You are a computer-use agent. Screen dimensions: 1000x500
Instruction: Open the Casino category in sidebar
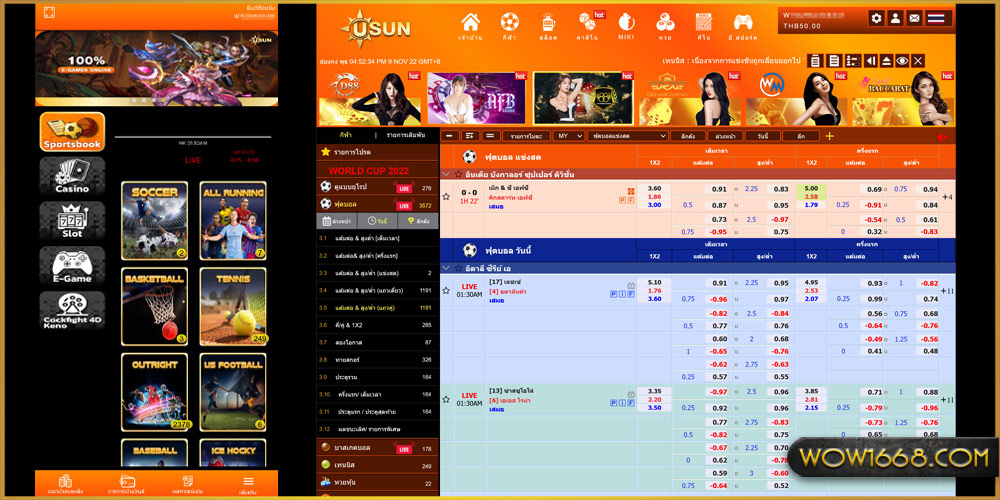pos(72,175)
